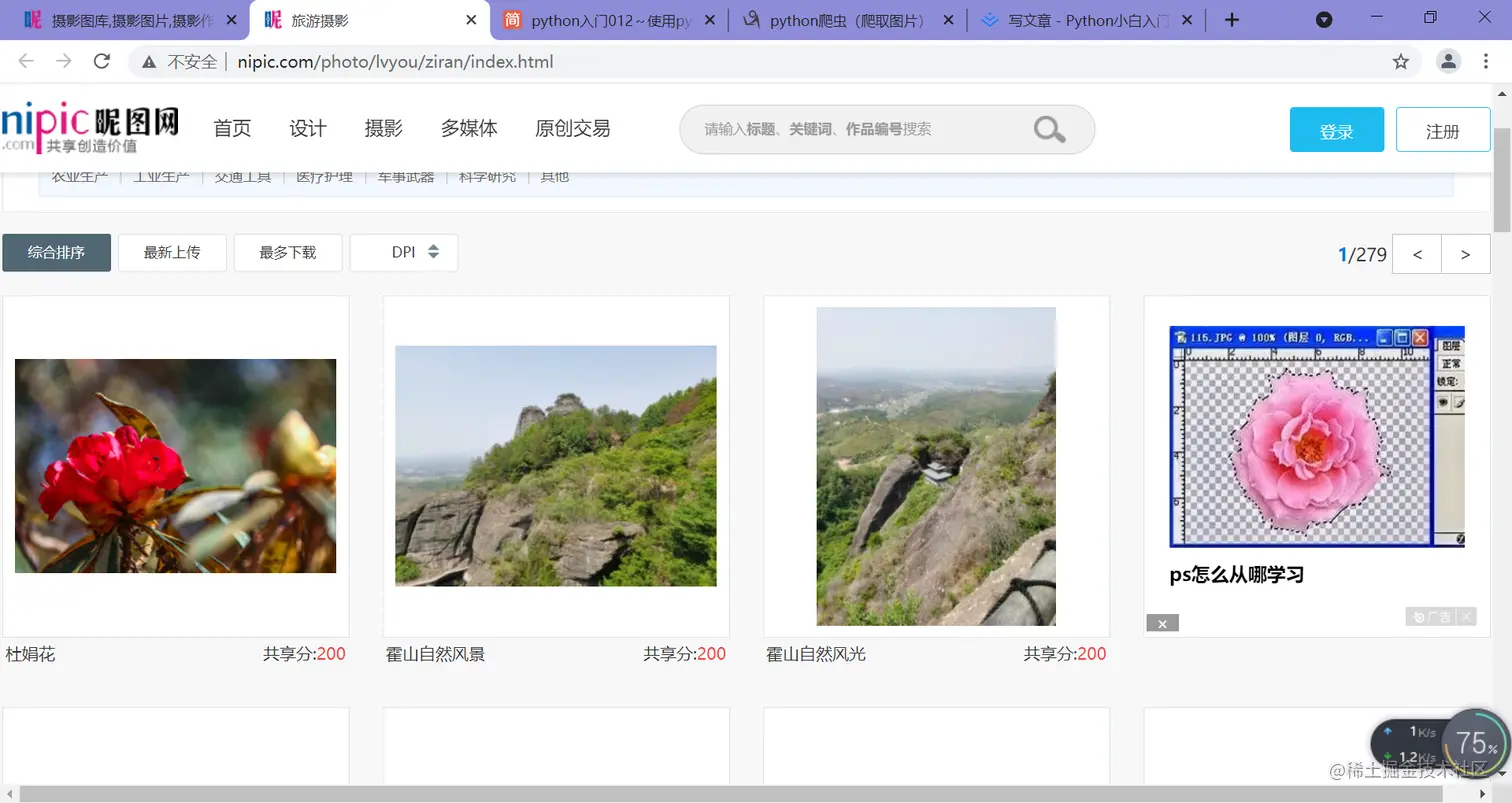
Task: Click 共享分:200 under 杜鹃花
Action: click(x=304, y=654)
